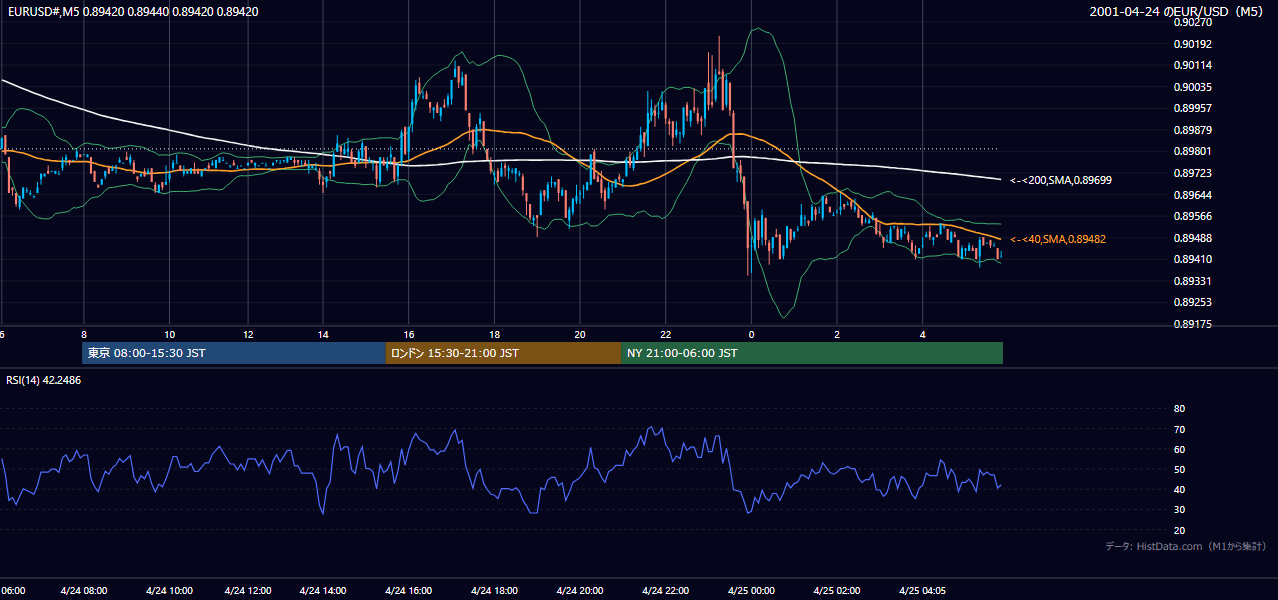
Task: Click price axis value 0.89801
Action: tap(1192, 151)
